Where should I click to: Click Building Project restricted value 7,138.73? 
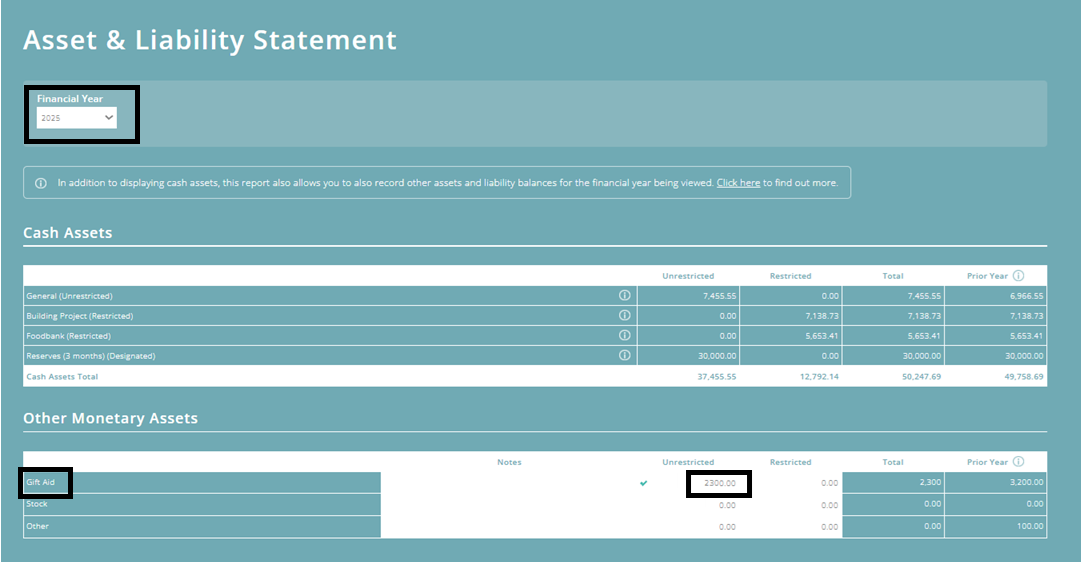pyautogui.click(x=822, y=316)
